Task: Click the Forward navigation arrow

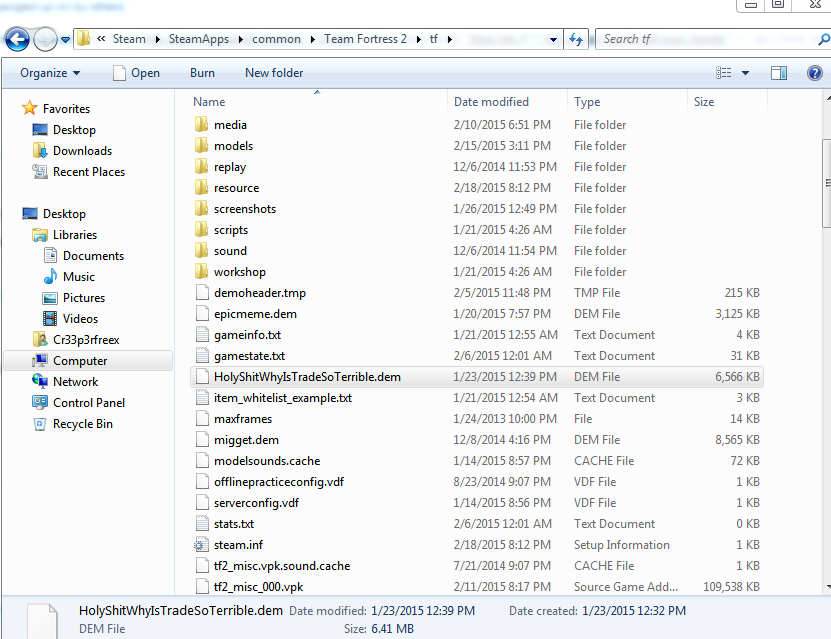Action: click(46, 39)
